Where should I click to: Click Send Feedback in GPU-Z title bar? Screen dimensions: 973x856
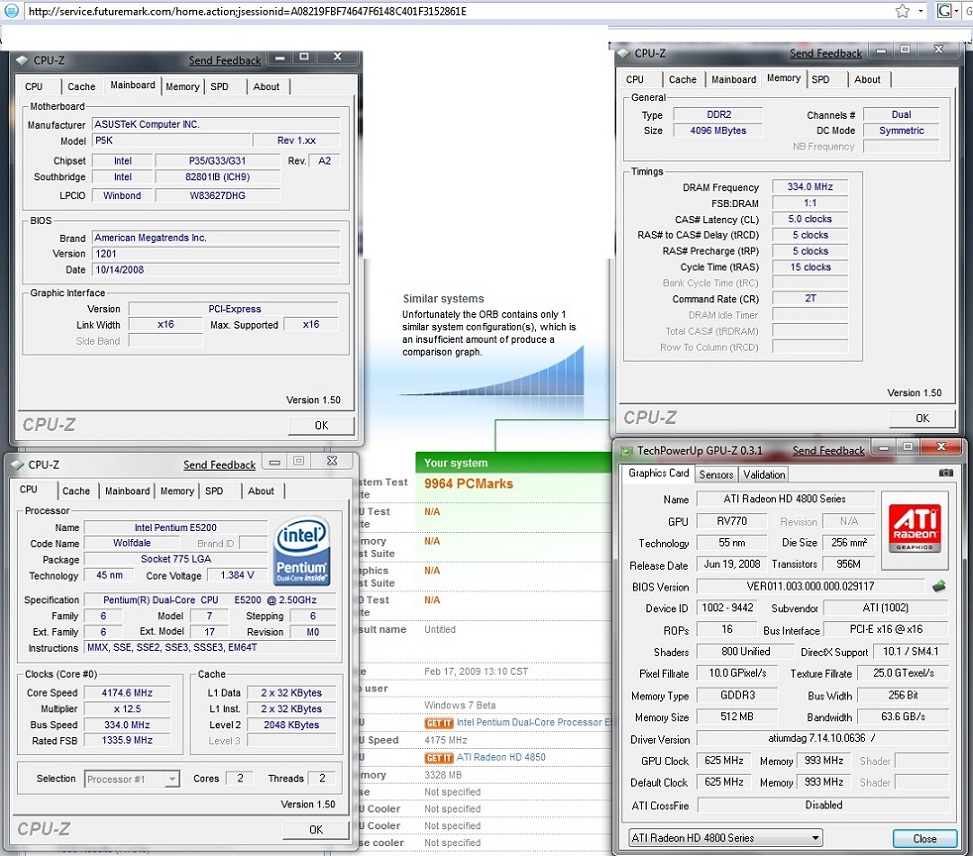coord(828,451)
